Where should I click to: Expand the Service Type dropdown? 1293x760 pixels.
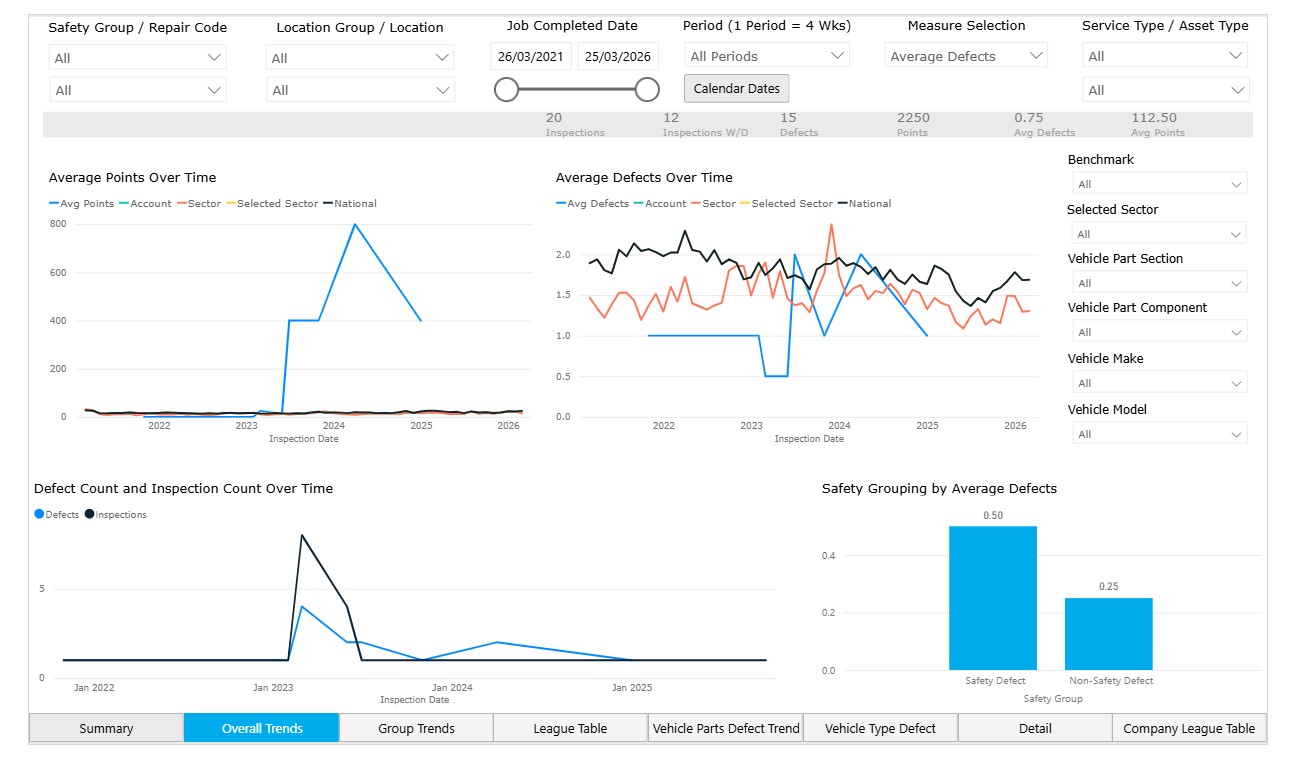click(1166, 56)
